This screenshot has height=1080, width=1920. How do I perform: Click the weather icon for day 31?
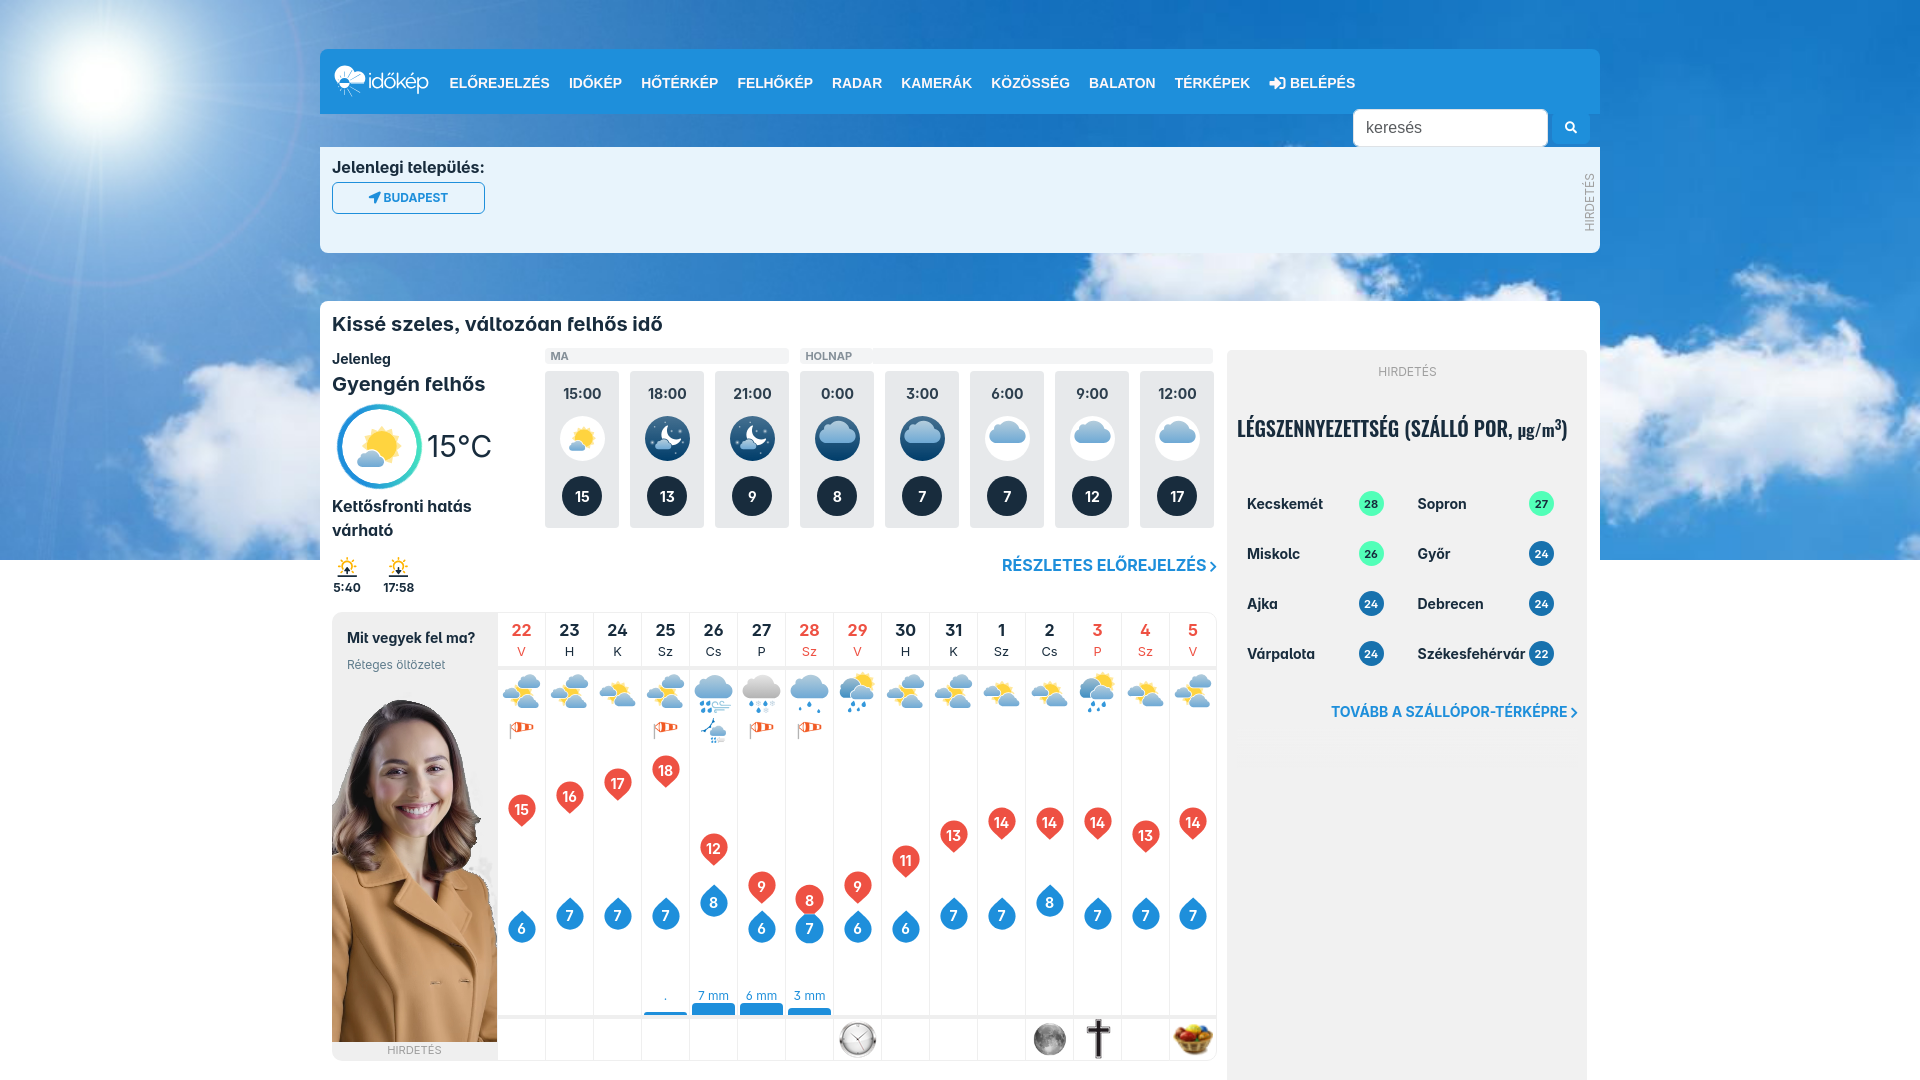953,691
